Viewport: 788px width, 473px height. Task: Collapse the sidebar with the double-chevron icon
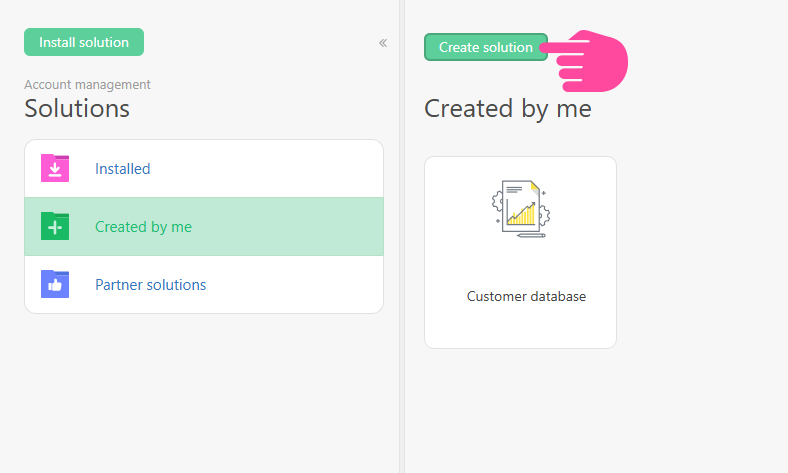383,43
